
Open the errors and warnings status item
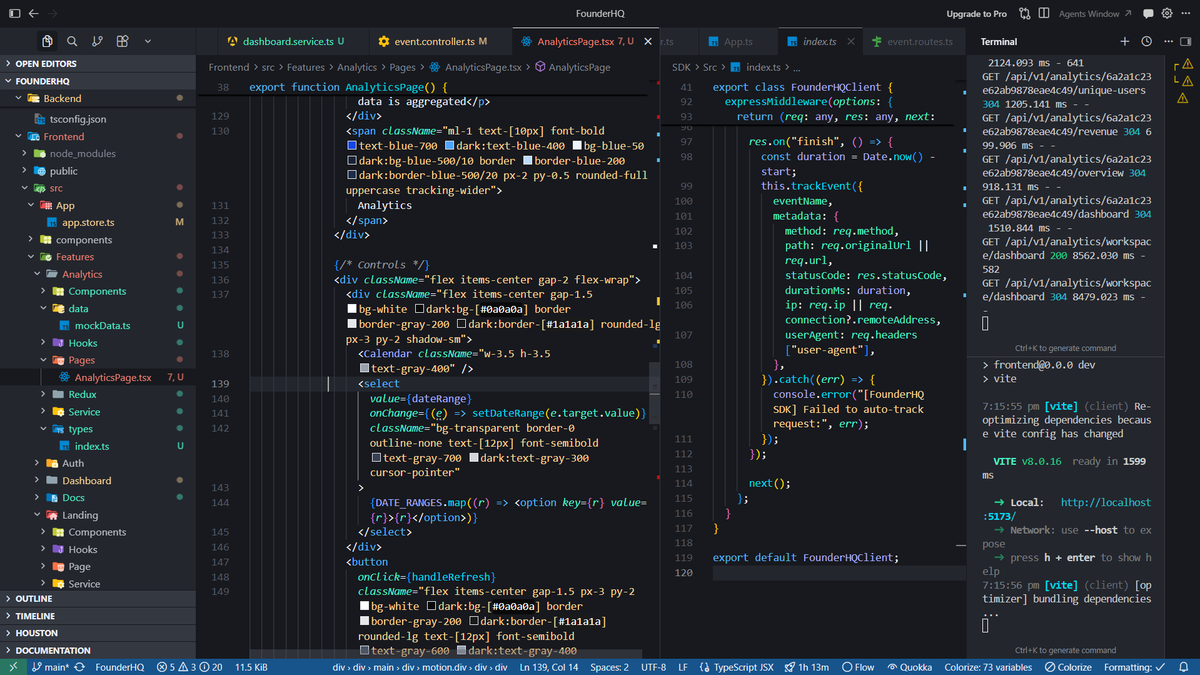pyautogui.click(x=190, y=667)
